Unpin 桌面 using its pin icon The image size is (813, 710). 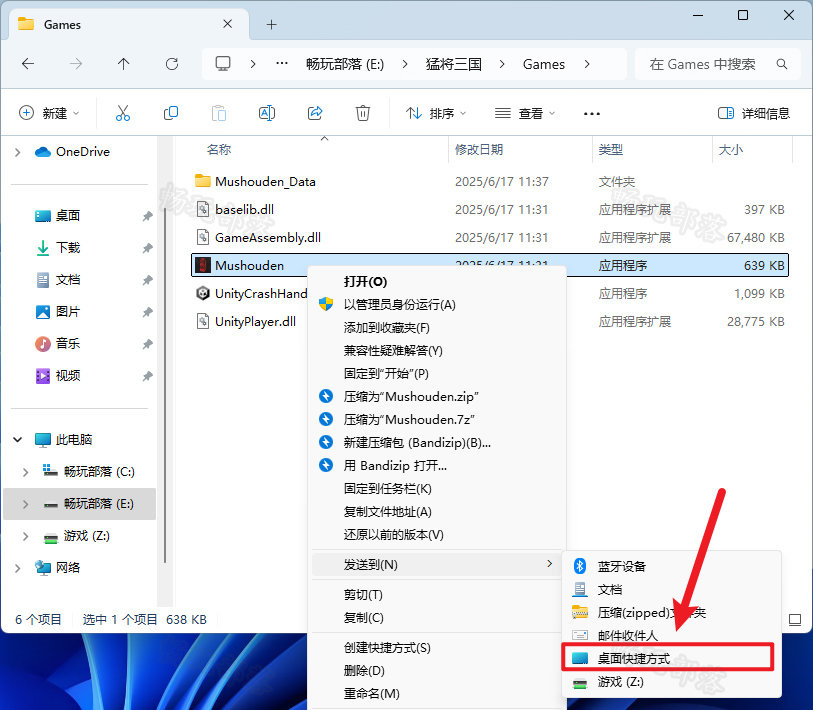[148, 216]
